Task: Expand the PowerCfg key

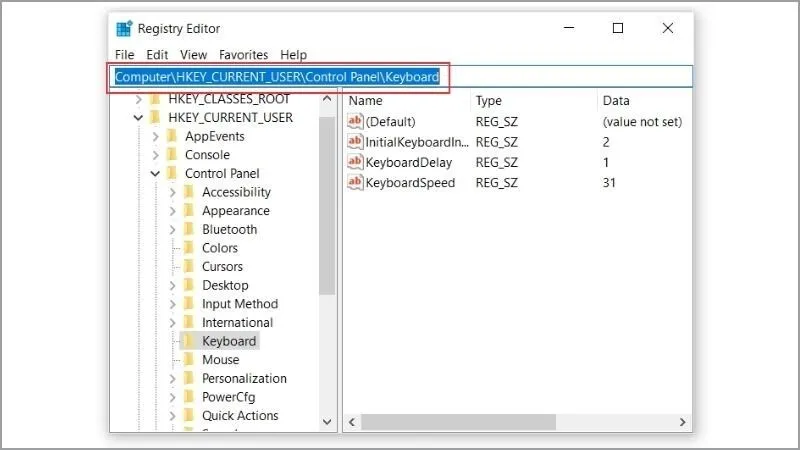Action: point(172,397)
